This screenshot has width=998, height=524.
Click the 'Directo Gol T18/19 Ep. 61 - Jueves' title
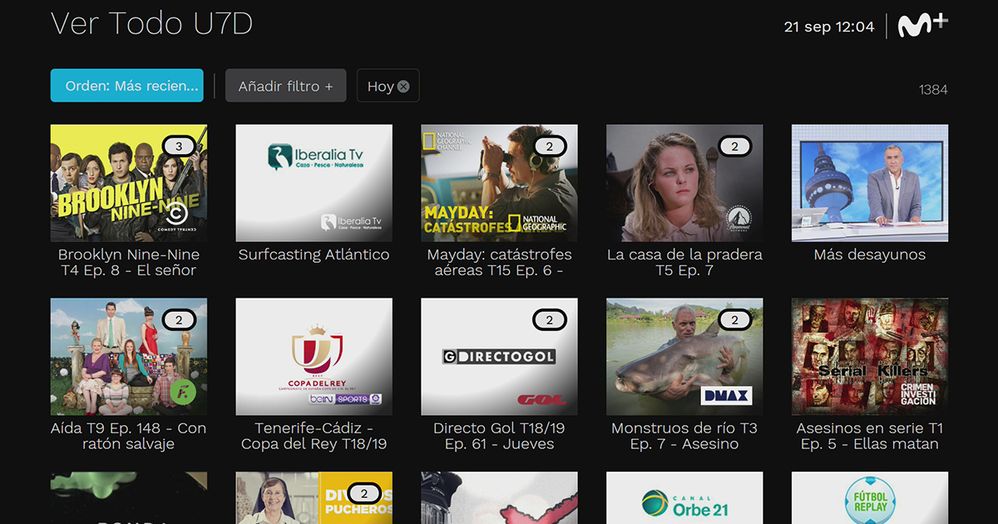499,436
